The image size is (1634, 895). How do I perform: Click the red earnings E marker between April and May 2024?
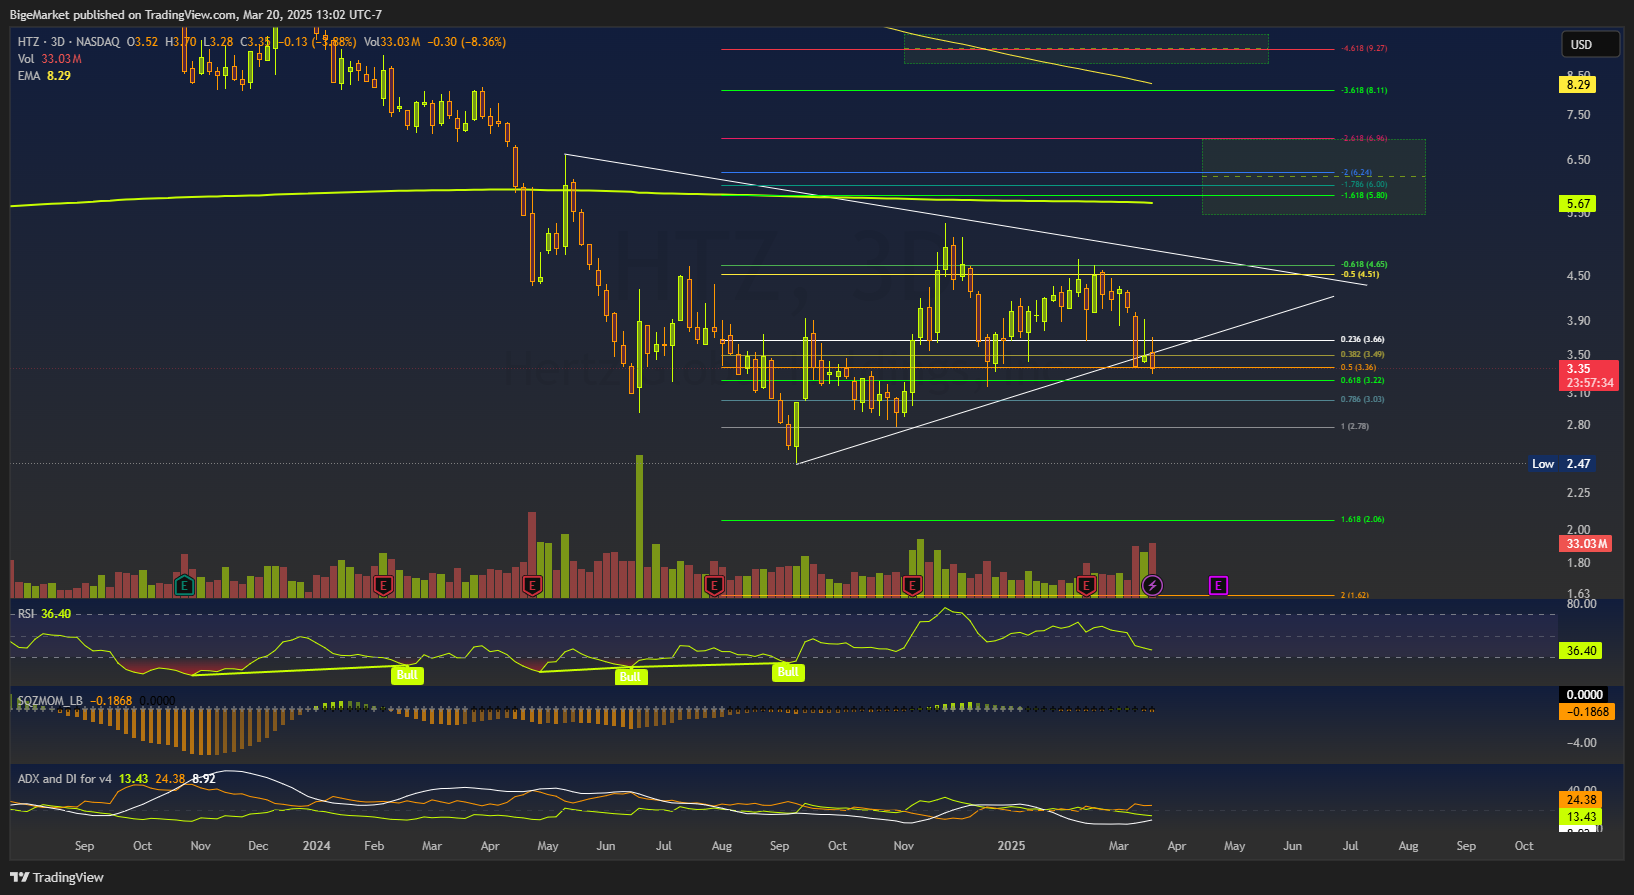coord(532,586)
